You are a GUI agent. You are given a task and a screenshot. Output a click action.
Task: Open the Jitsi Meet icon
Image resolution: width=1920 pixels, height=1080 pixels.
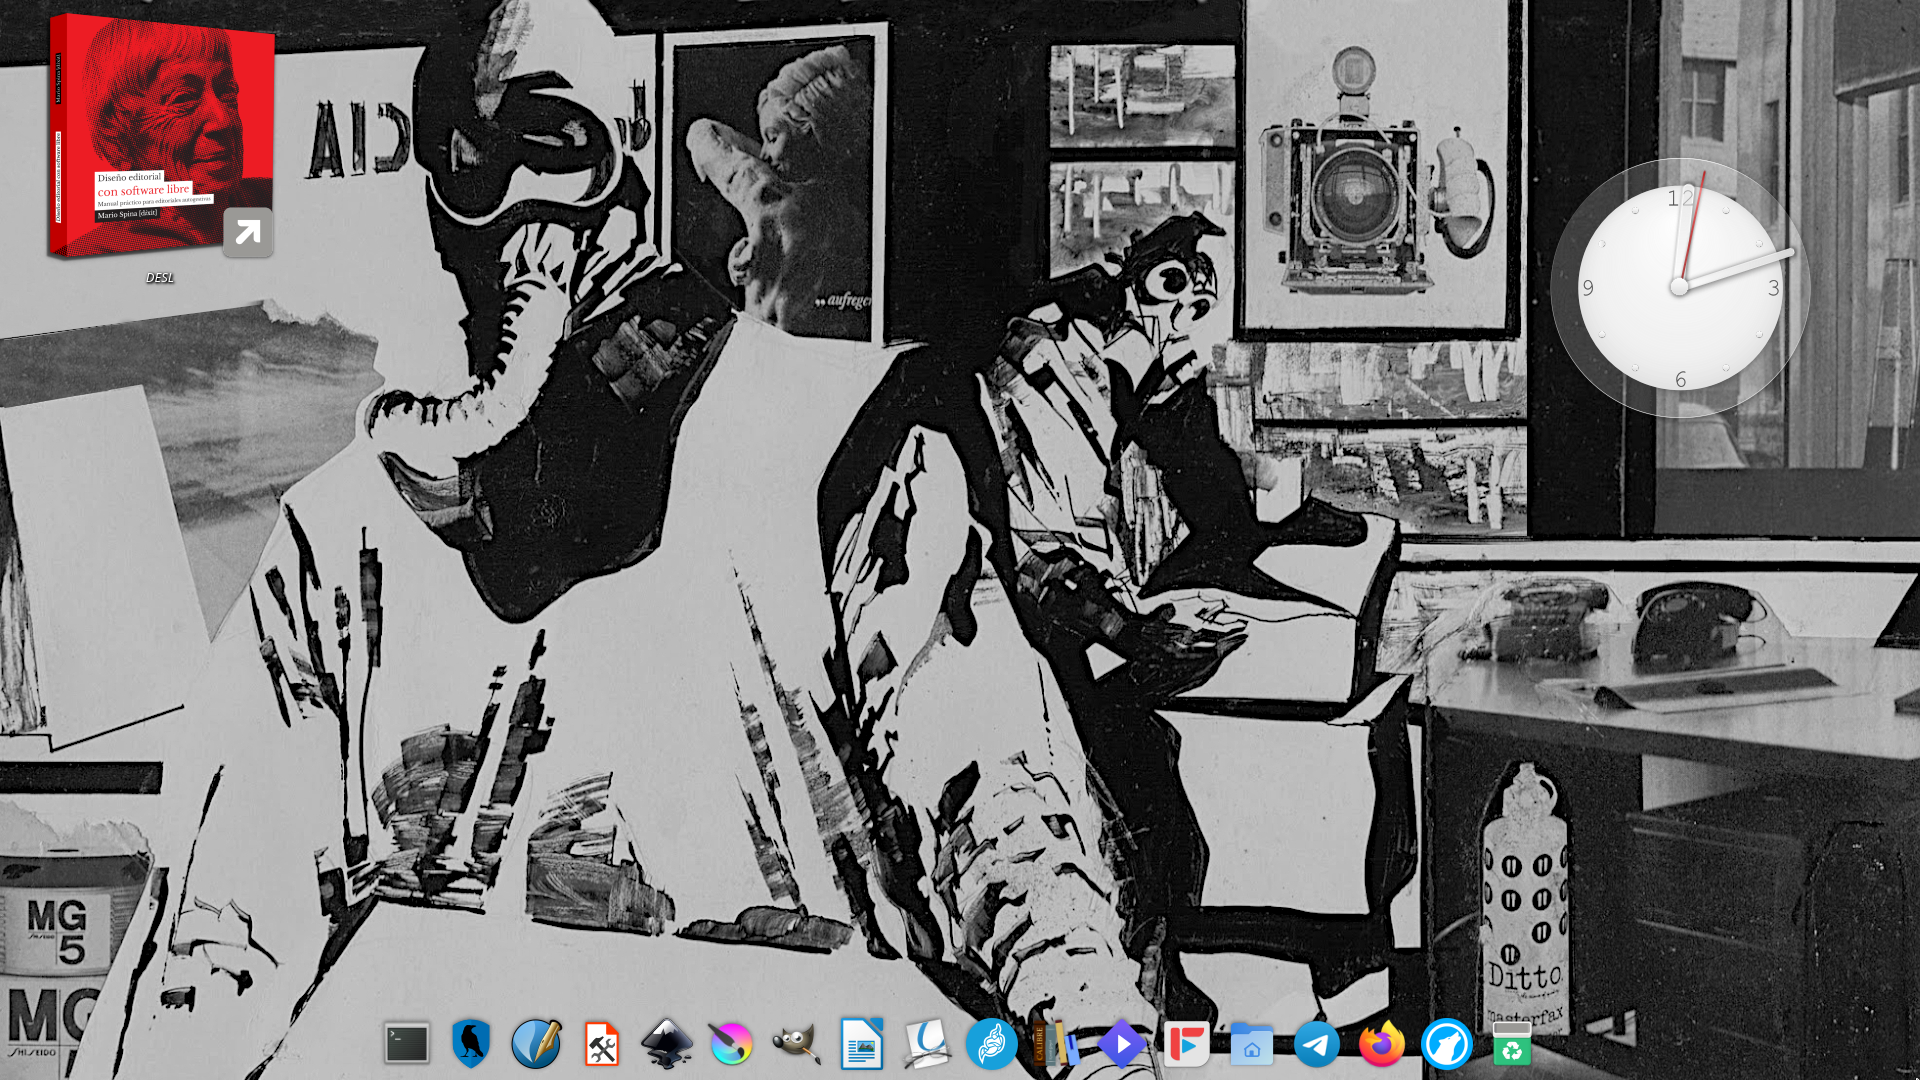991,1044
